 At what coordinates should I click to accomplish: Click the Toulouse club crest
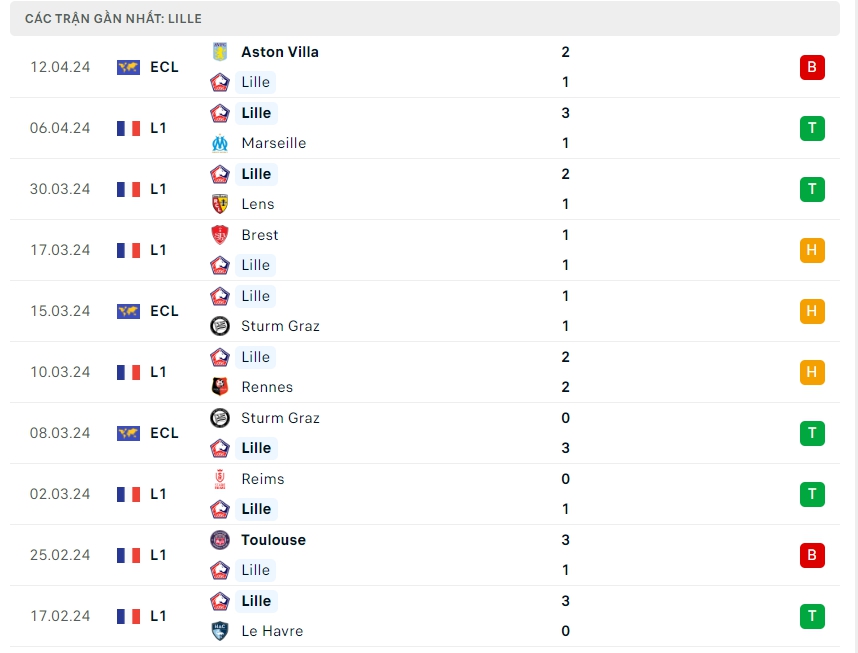[x=220, y=540]
